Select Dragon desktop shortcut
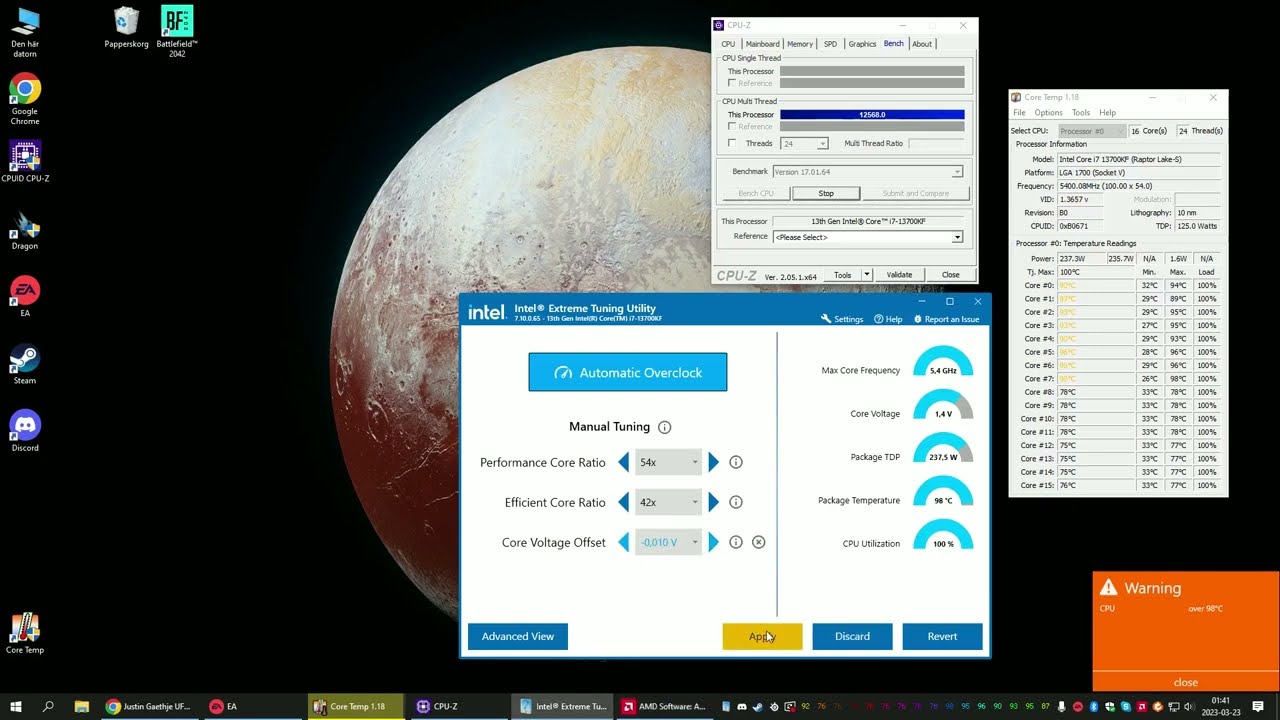Screen dimensions: 1280x720 pyautogui.click(x=25, y=231)
